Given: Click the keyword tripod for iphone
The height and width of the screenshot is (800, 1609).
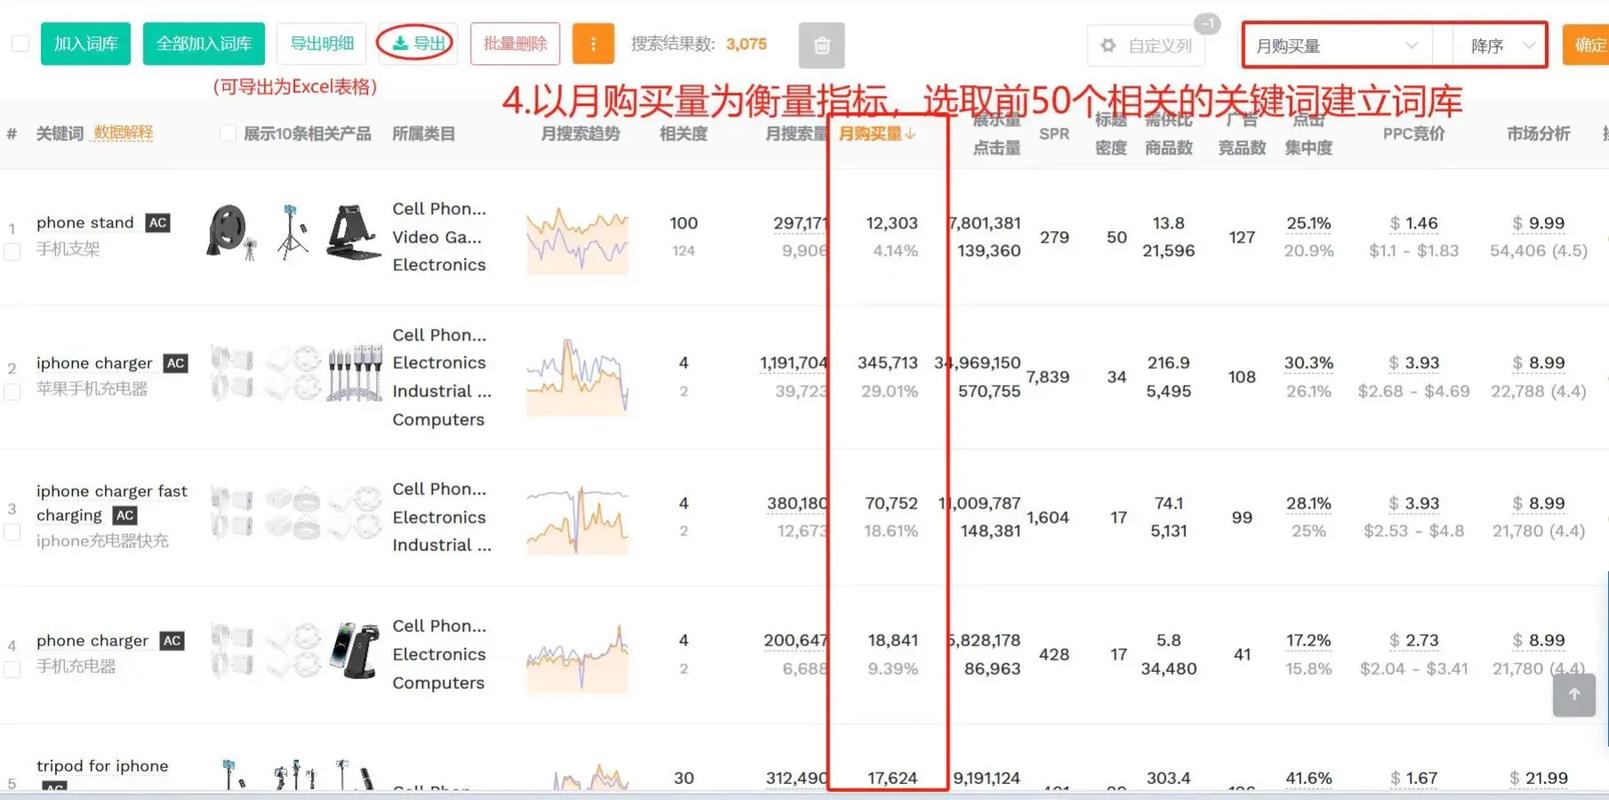Looking at the screenshot, I should [102, 766].
